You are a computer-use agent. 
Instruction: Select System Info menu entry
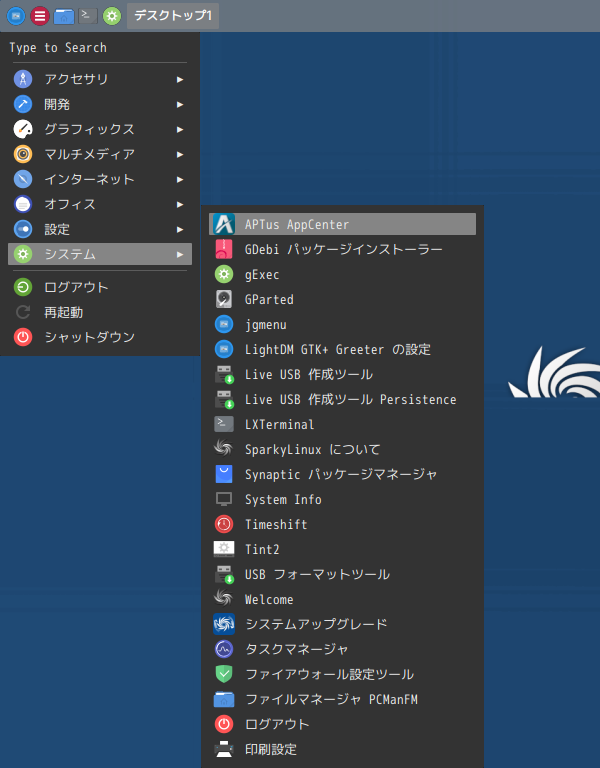(283, 499)
